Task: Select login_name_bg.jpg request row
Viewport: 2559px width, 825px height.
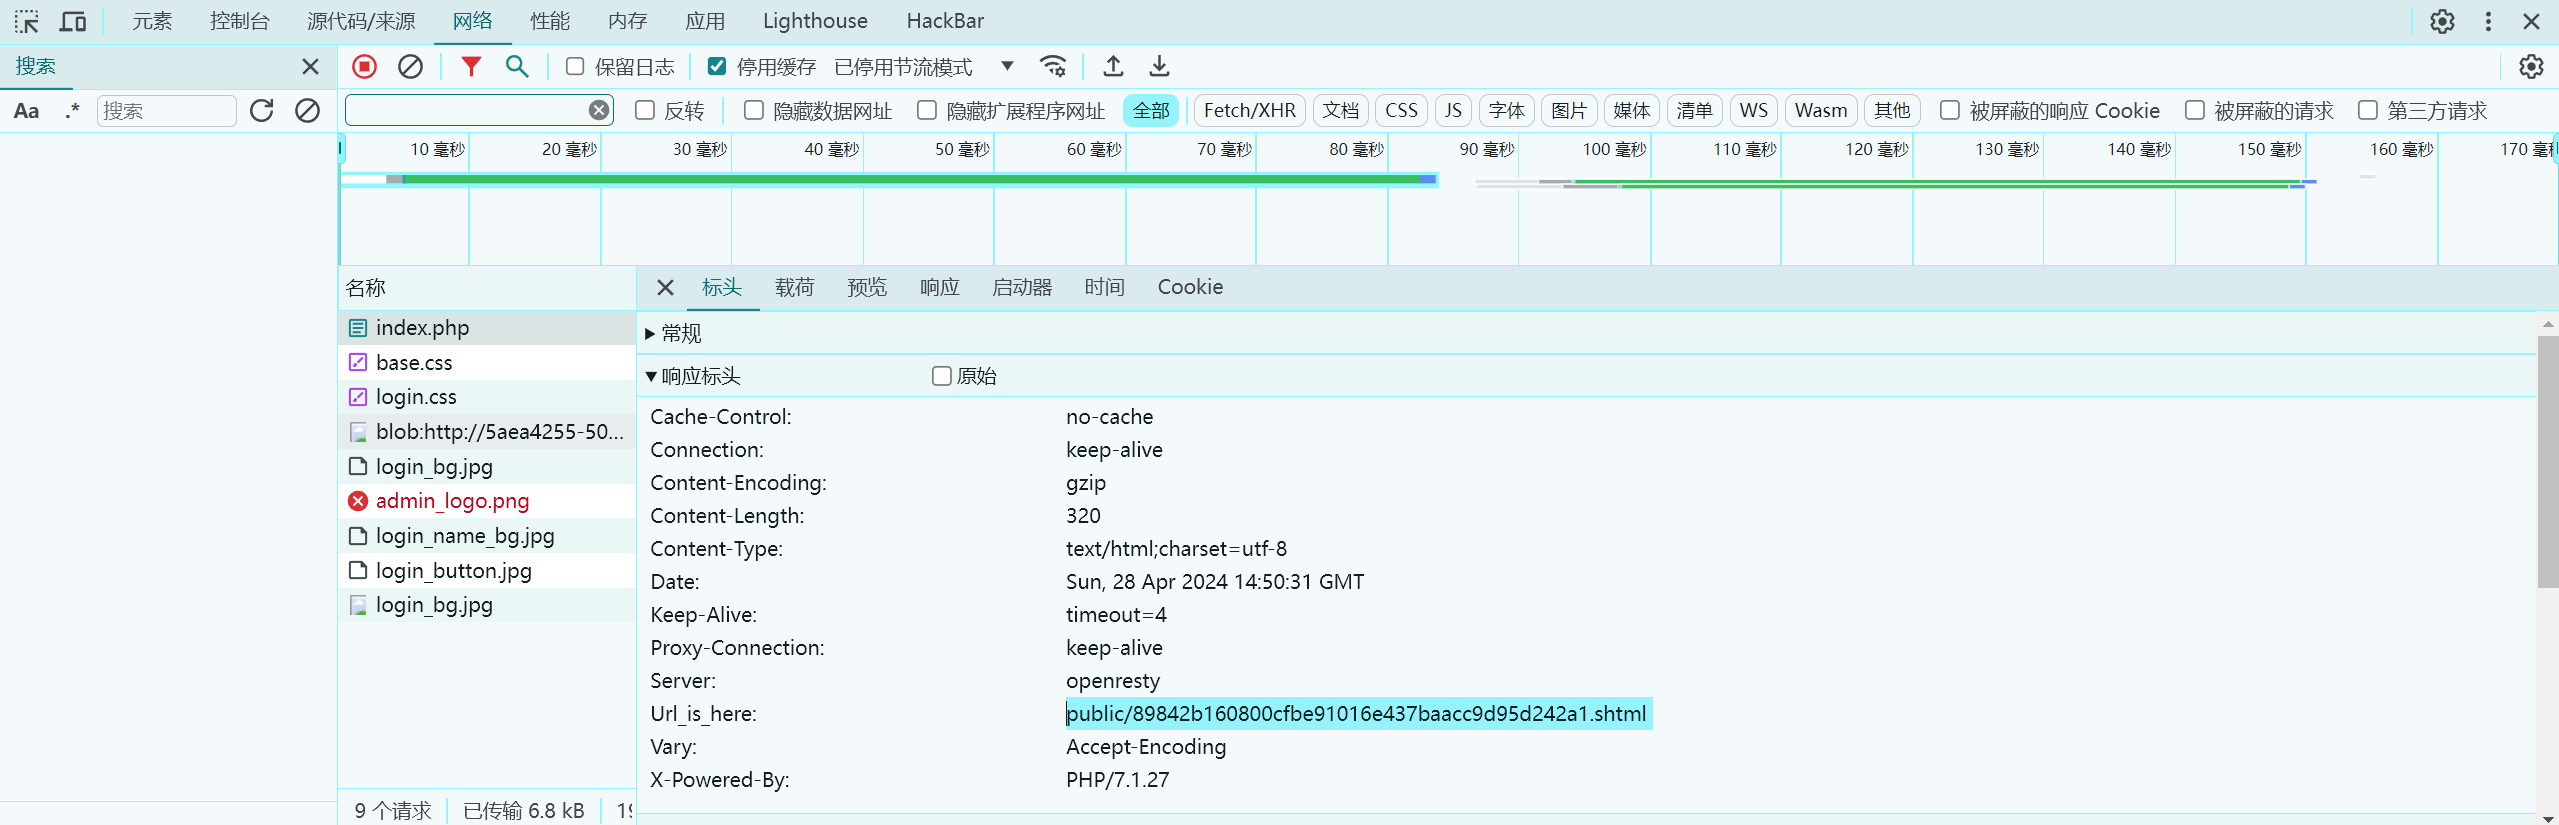Action: [x=487, y=536]
